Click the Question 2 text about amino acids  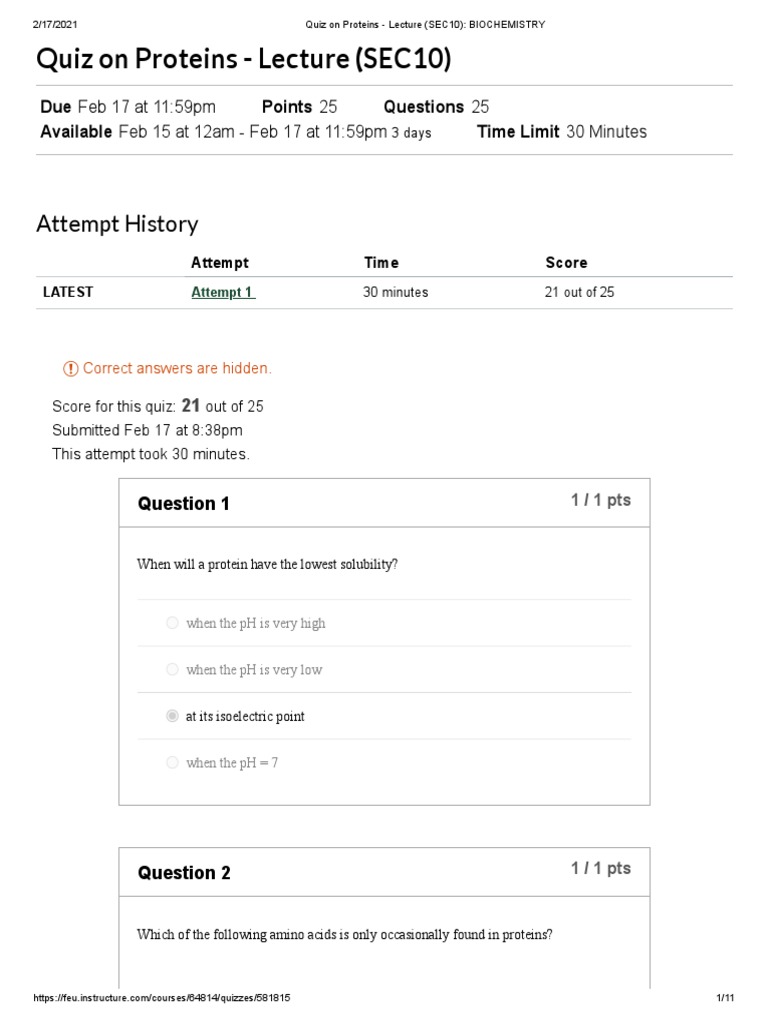(344, 935)
